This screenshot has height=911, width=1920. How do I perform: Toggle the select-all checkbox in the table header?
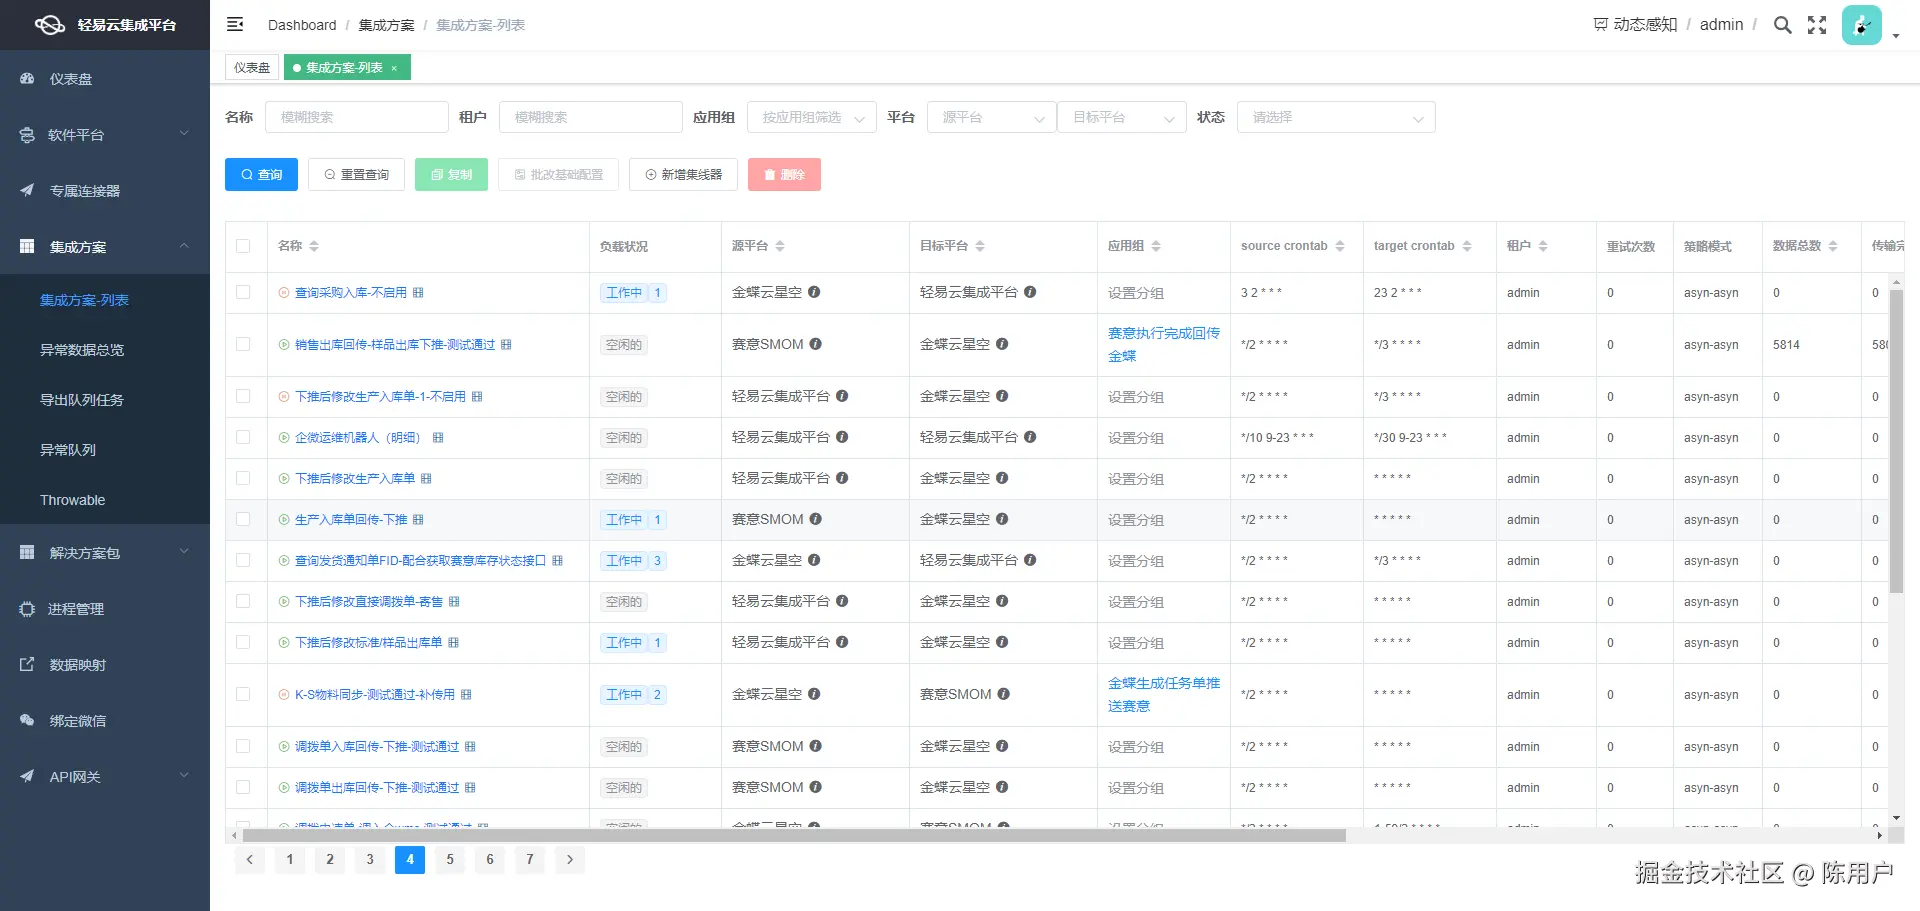245,245
